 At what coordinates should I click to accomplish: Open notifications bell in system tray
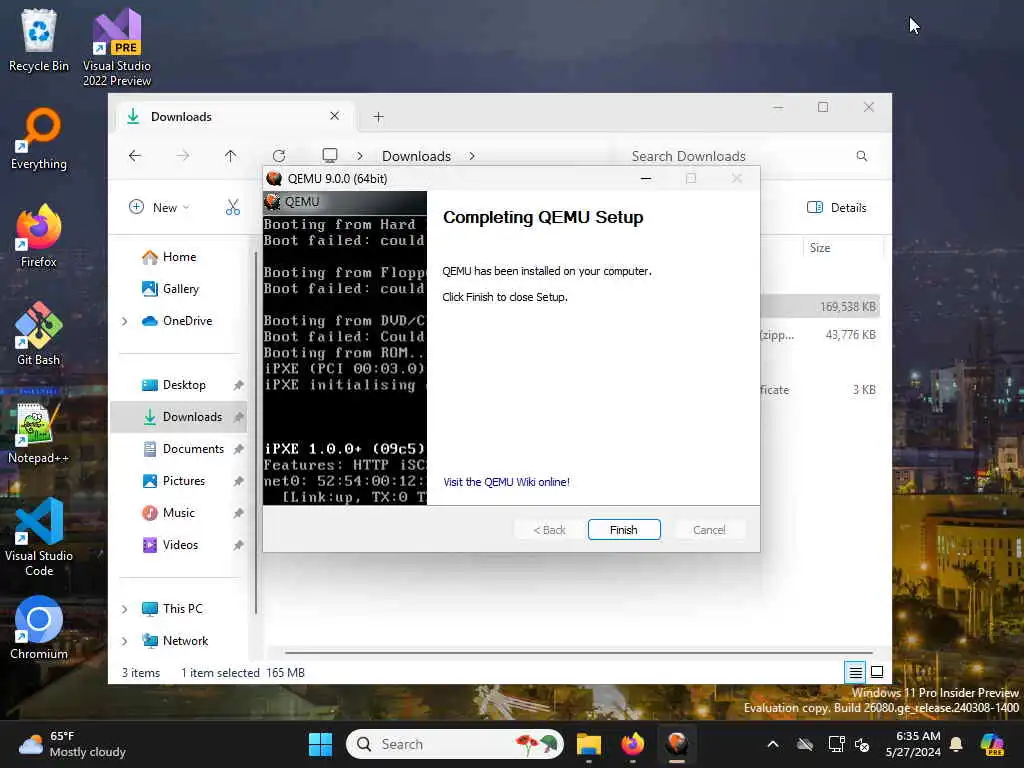click(956, 744)
